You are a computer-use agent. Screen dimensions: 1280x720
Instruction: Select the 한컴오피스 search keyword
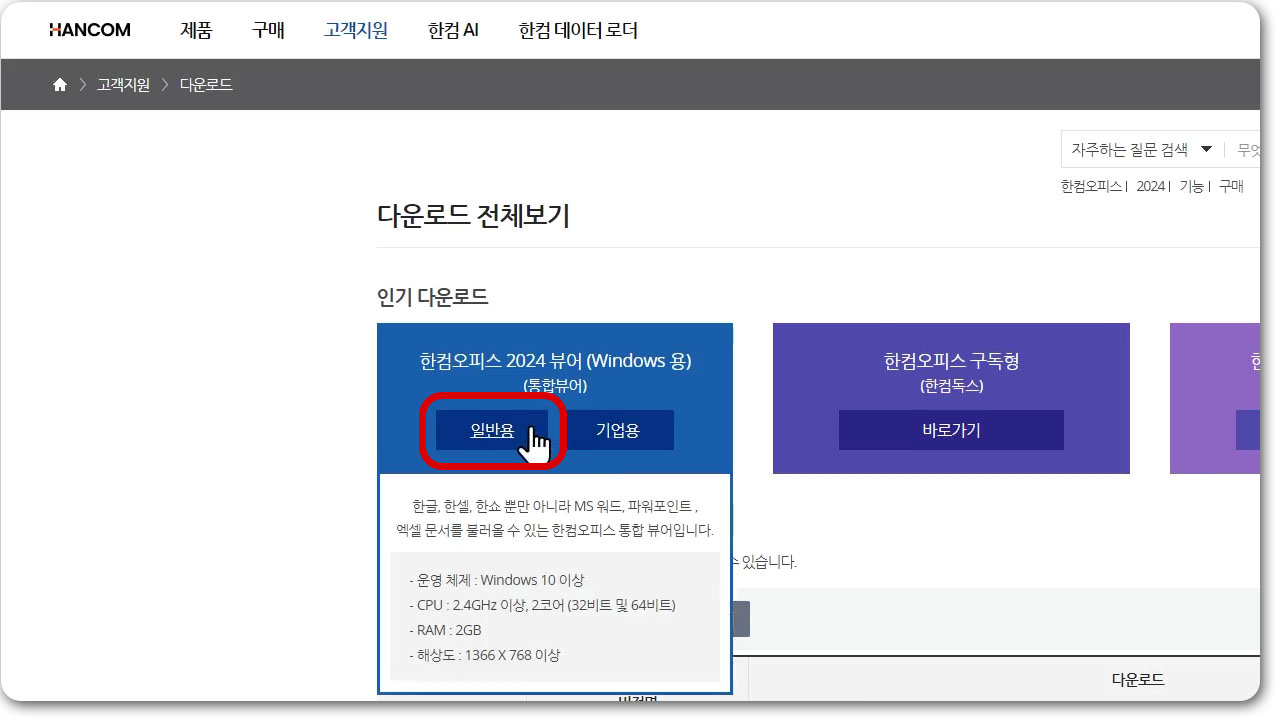tap(1091, 186)
